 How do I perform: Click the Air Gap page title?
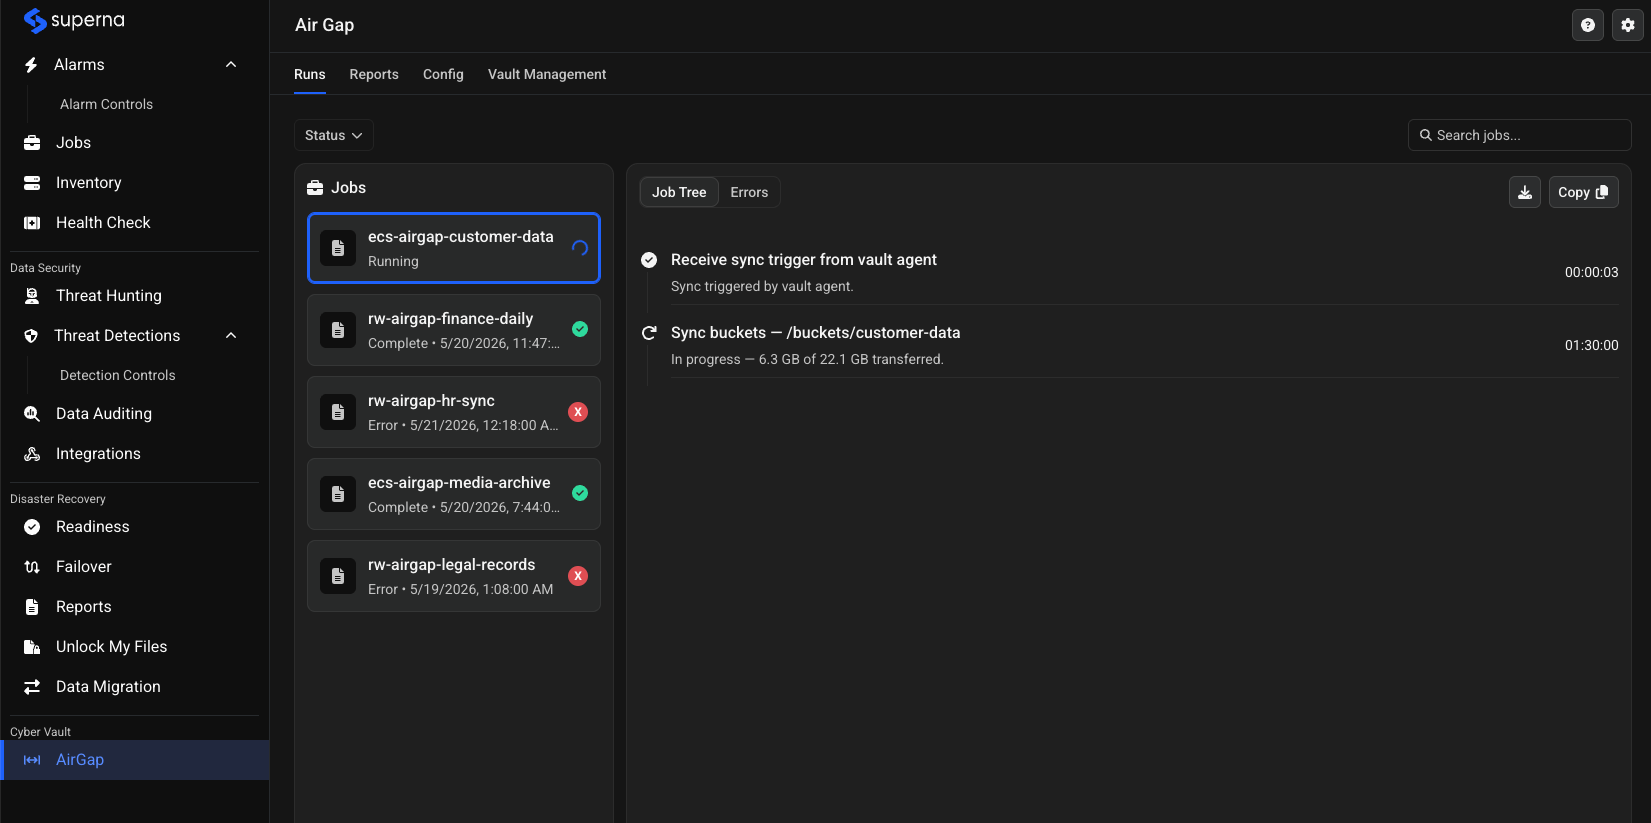coord(325,25)
